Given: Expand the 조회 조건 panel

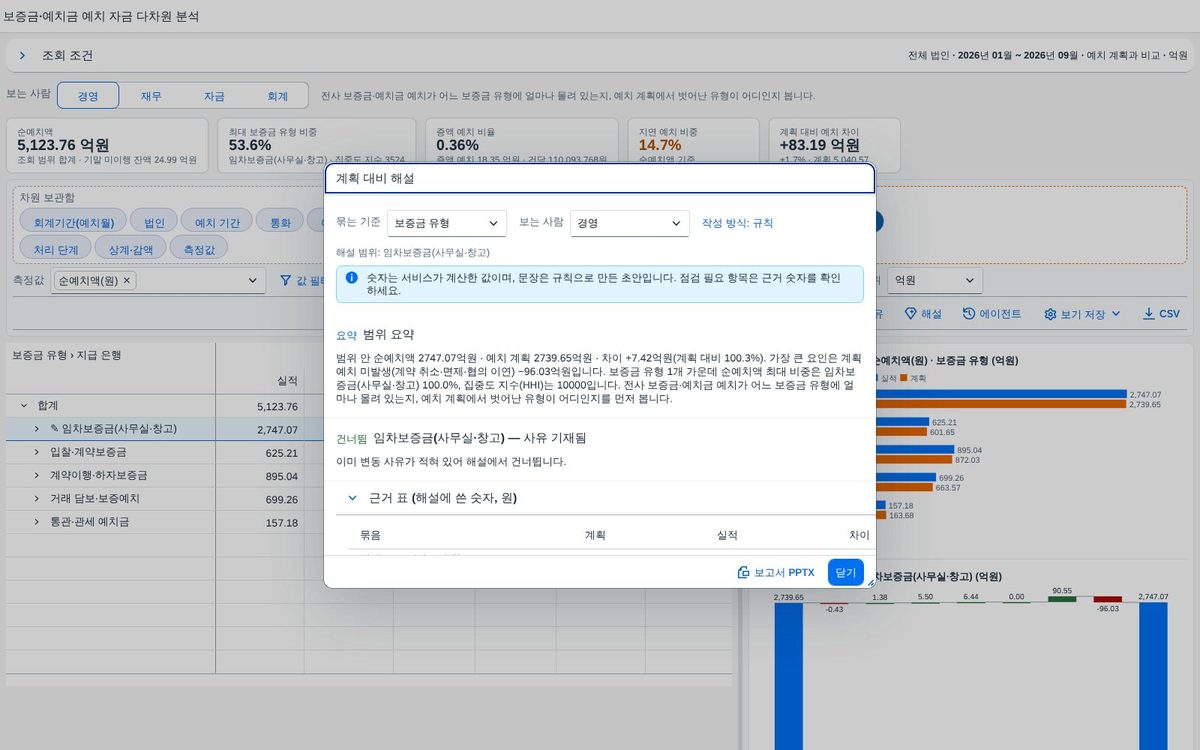Looking at the screenshot, I should coord(22,56).
